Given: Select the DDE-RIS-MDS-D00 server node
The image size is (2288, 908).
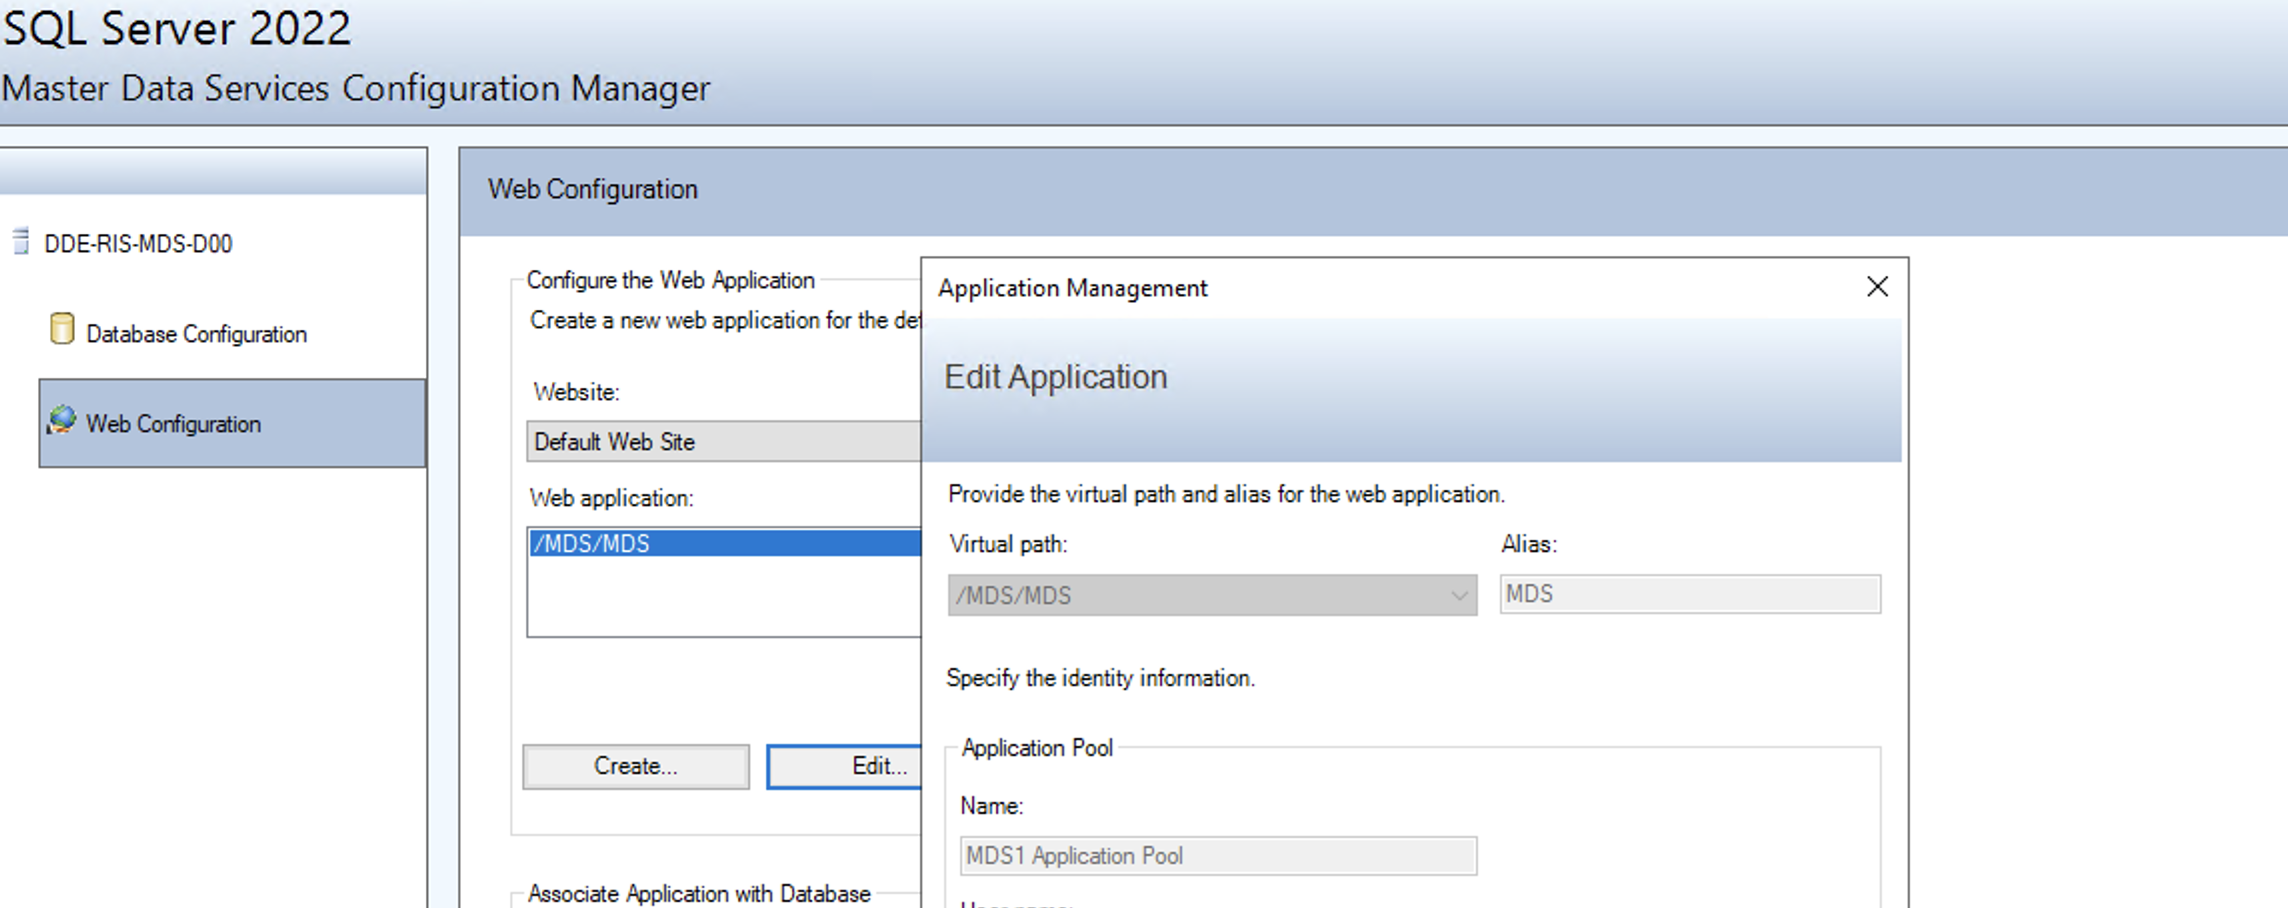Looking at the screenshot, I should (x=138, y=243).
